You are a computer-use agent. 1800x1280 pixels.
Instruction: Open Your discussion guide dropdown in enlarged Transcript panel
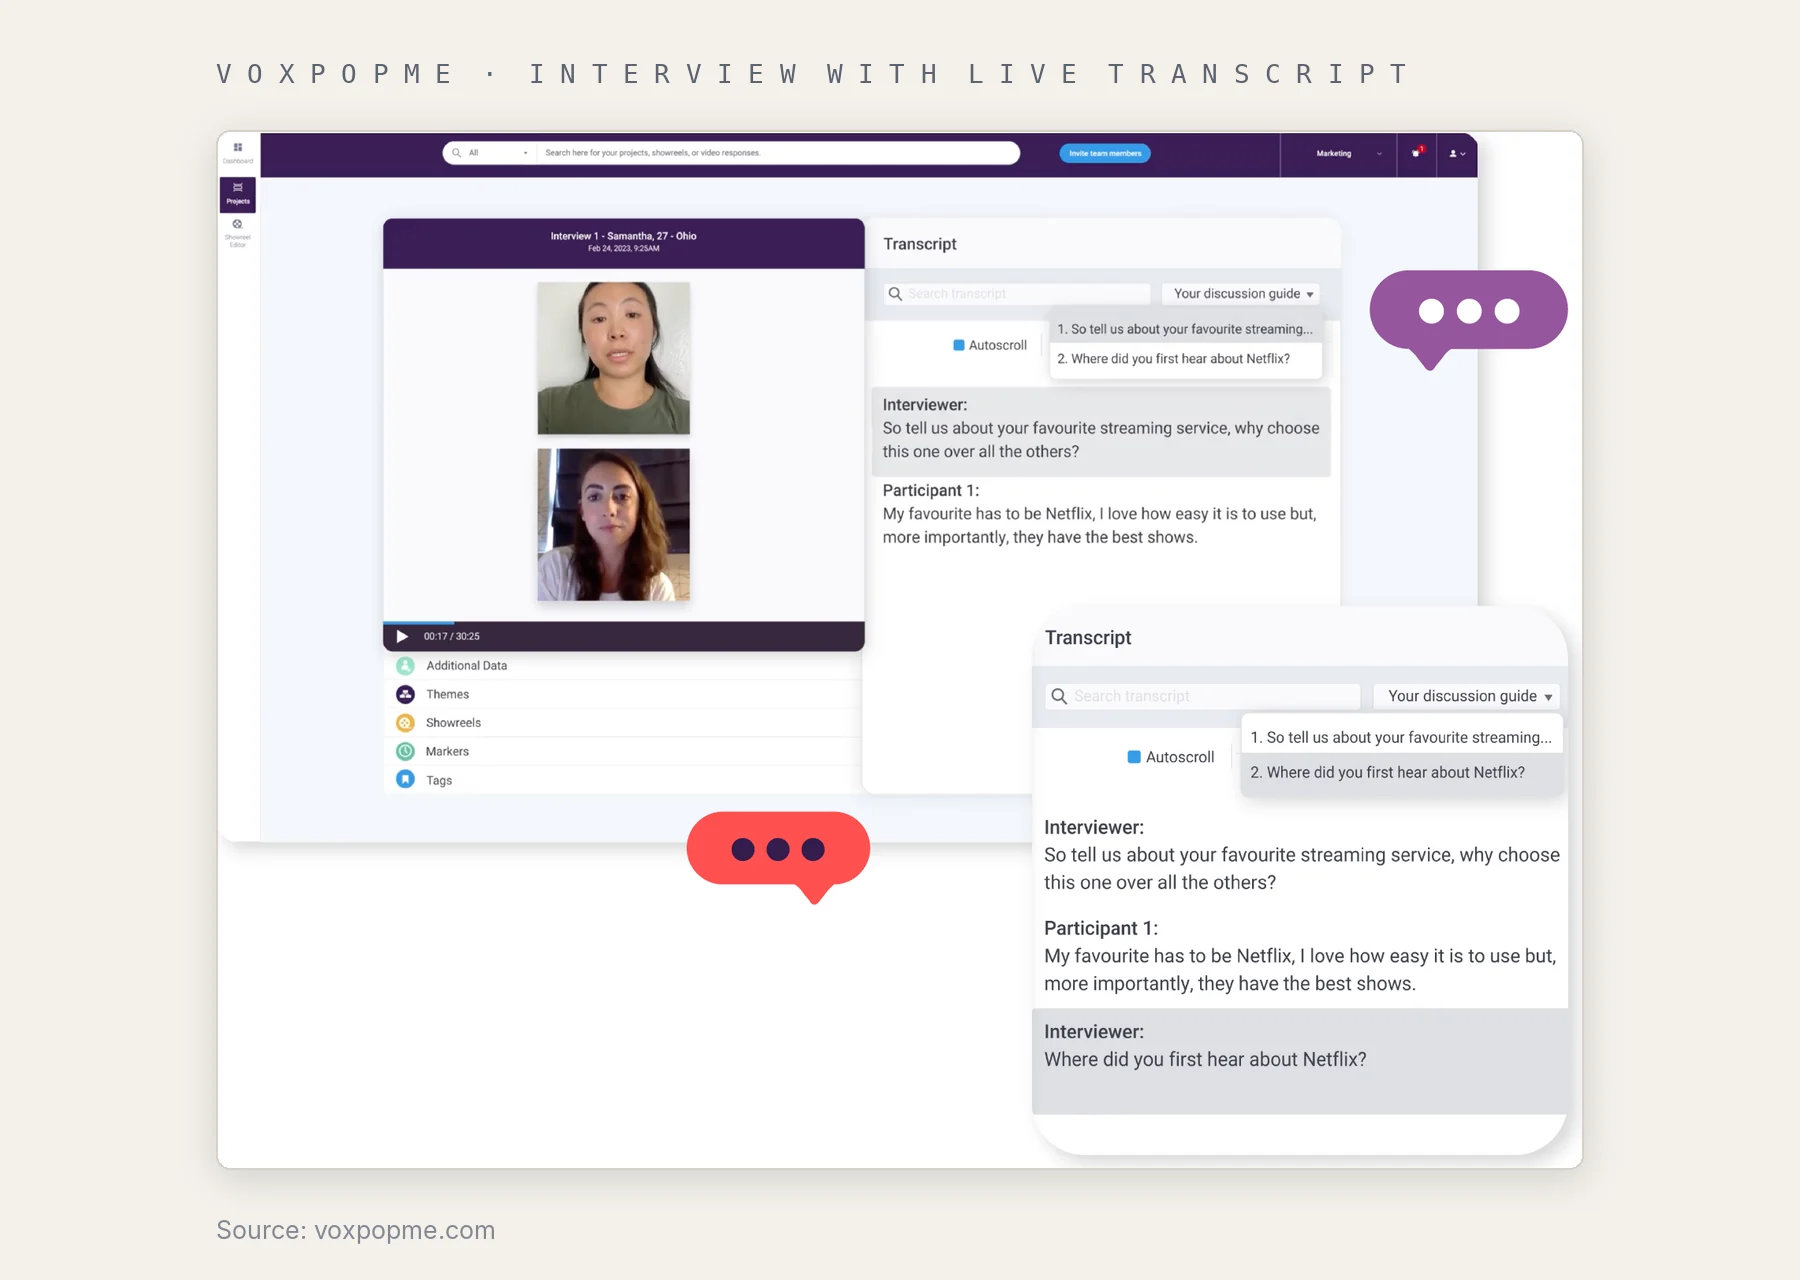1467,696
